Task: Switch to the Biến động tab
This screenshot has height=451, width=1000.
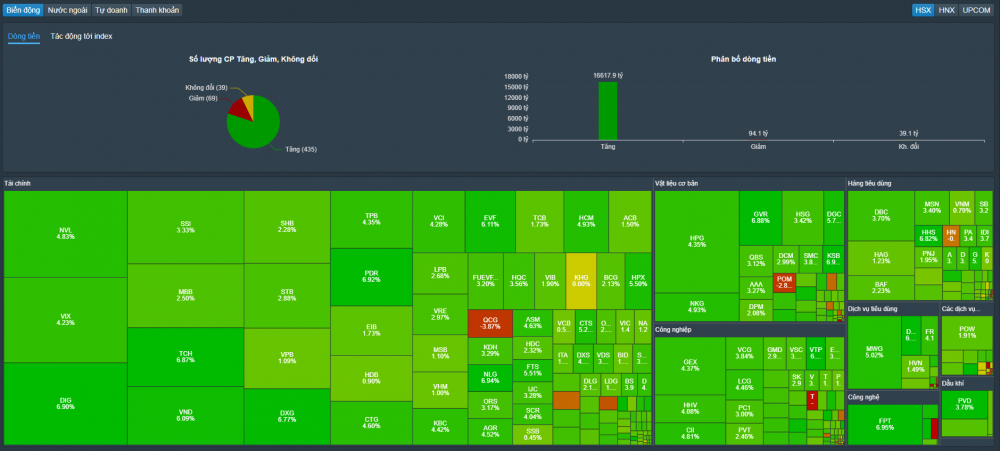Action: tap(23, 10)
